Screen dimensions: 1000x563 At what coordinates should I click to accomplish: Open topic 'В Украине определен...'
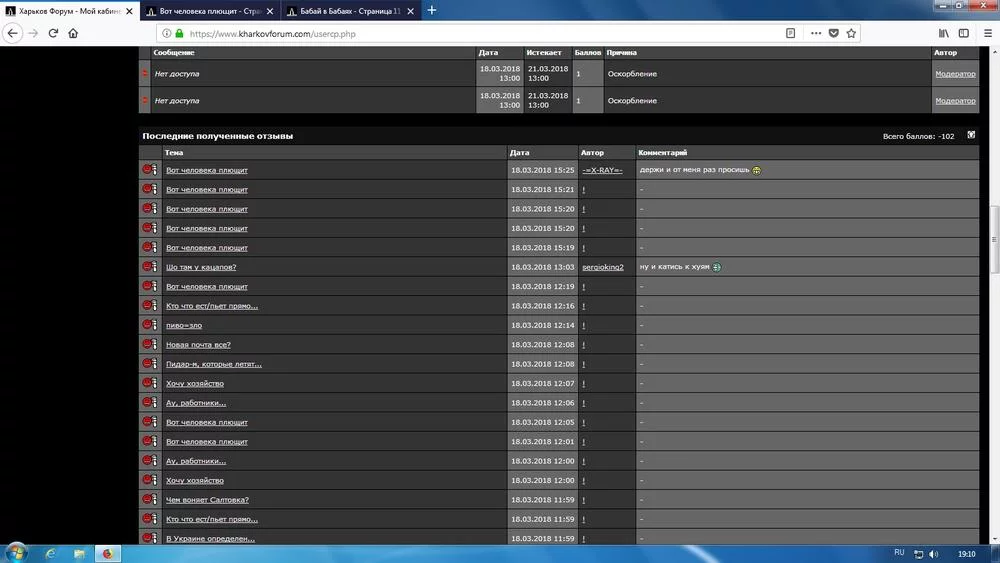click(210, 539)
